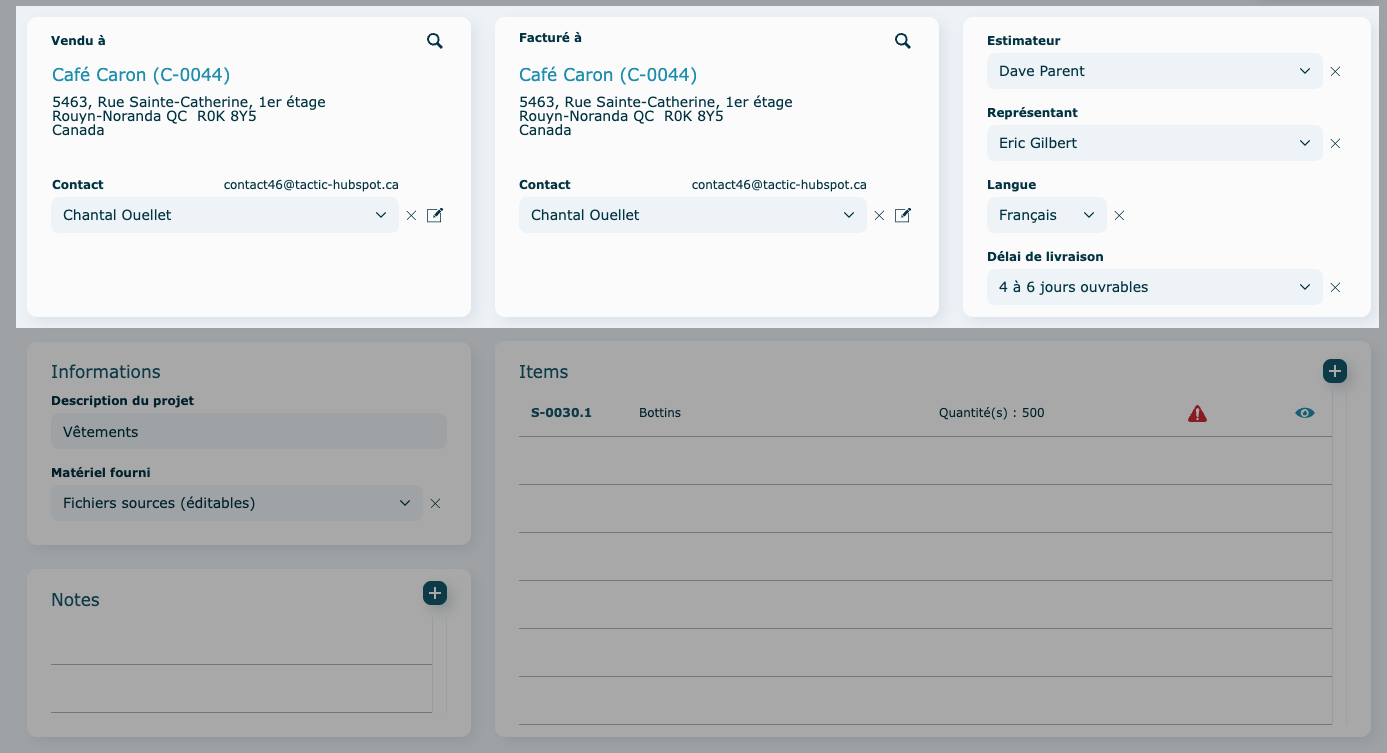Image resolution: width=1387 pixels, height=753 pixels.
Task: Add a new item with the Items plus button
Action: [1334, 371]
